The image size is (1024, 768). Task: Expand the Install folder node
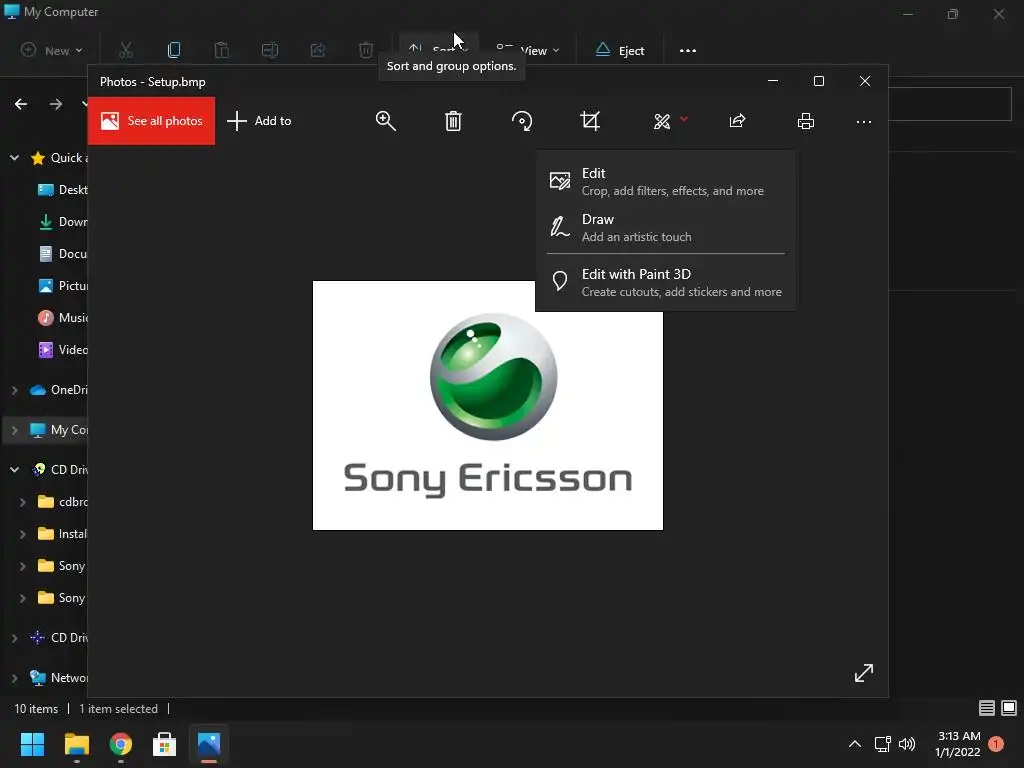tap(23, 534)
